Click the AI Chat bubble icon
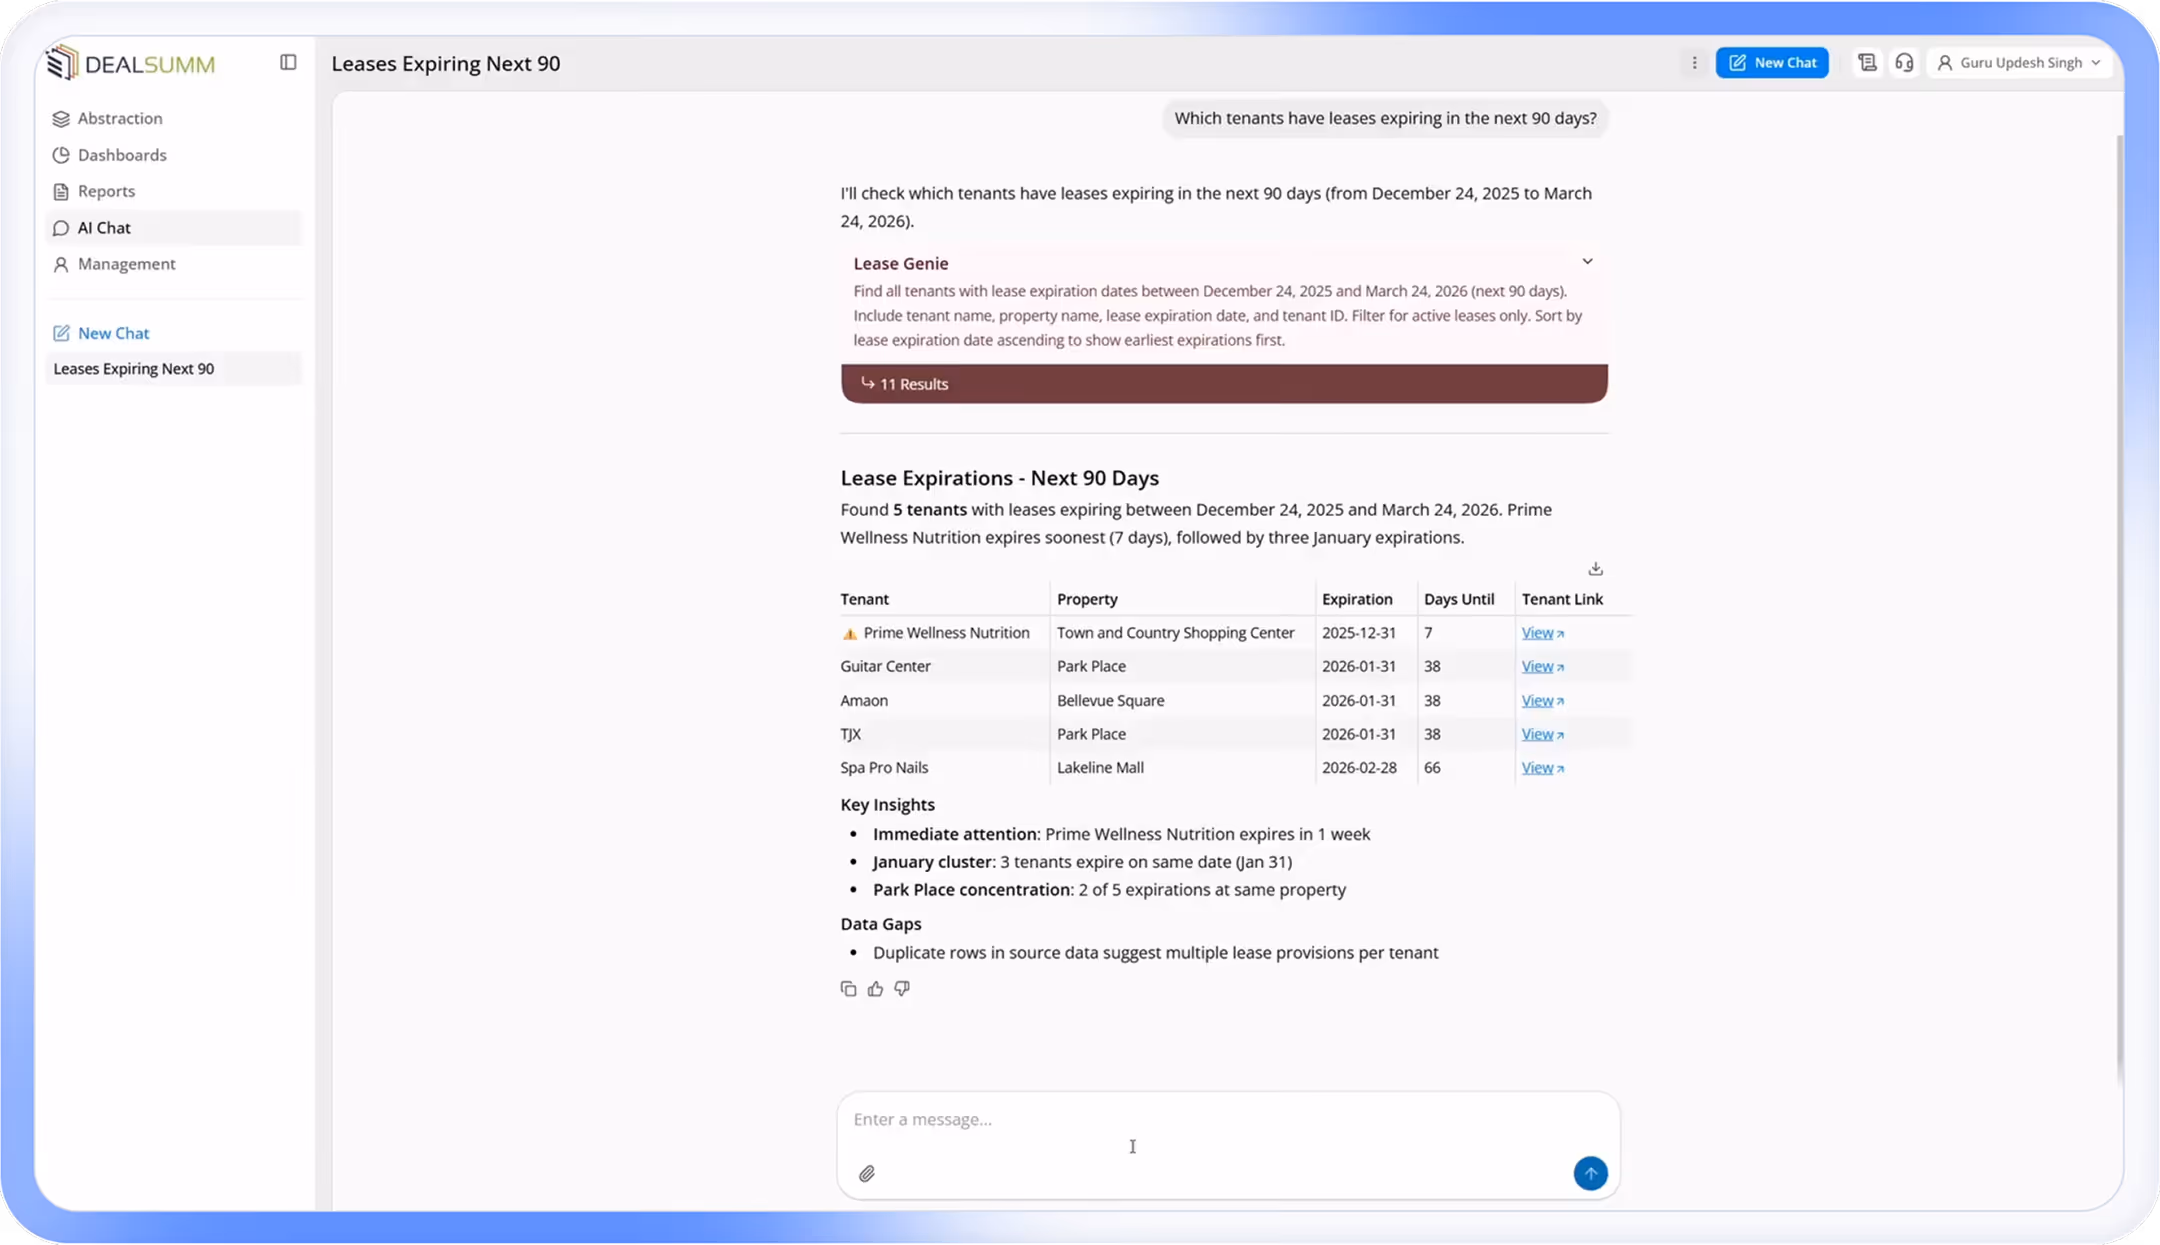The image size is (2160, 1245). coord(61,228)
